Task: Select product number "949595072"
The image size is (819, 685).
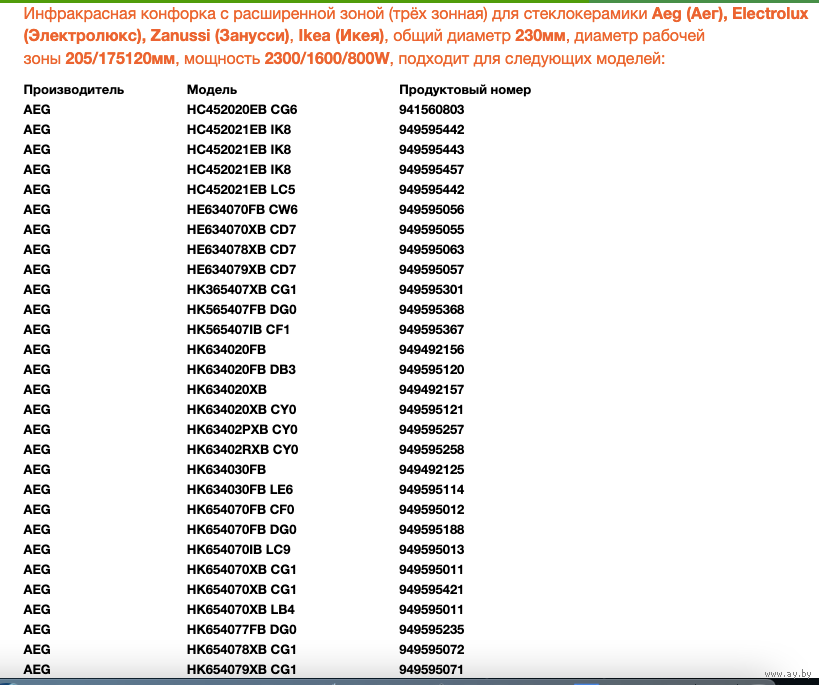Action: click(431, 649)
